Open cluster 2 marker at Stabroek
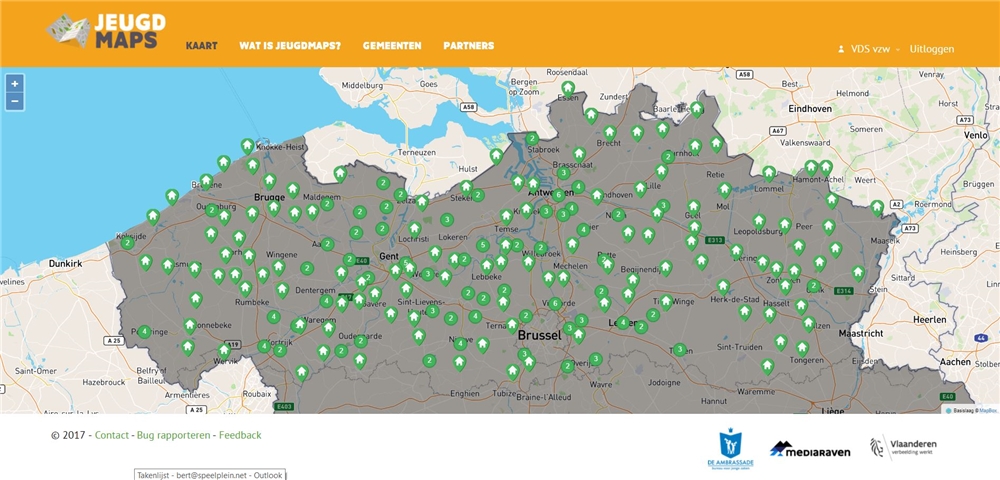Screen dimensions: 1000x480 pos(532,138)
